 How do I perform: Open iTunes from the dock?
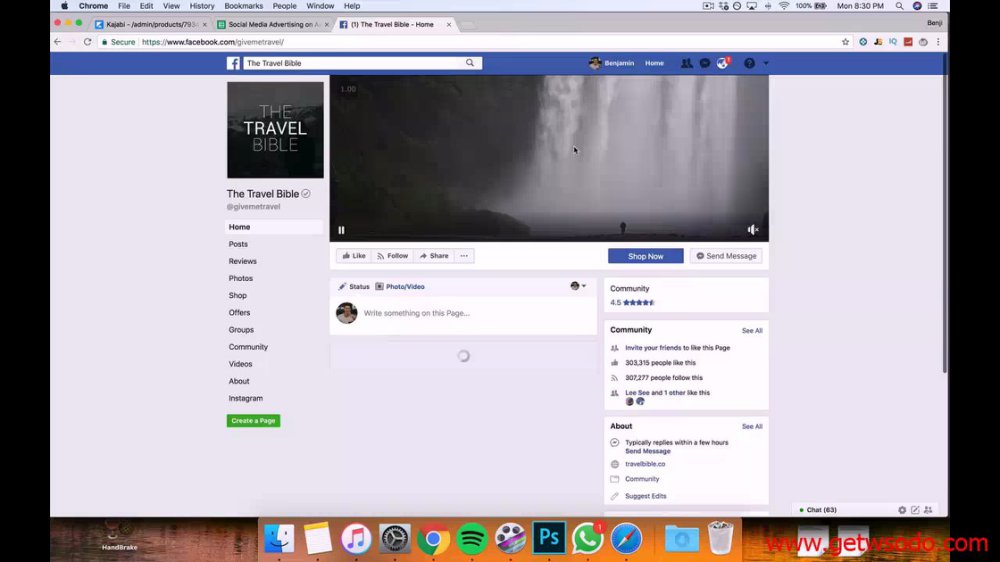[356, 538]
